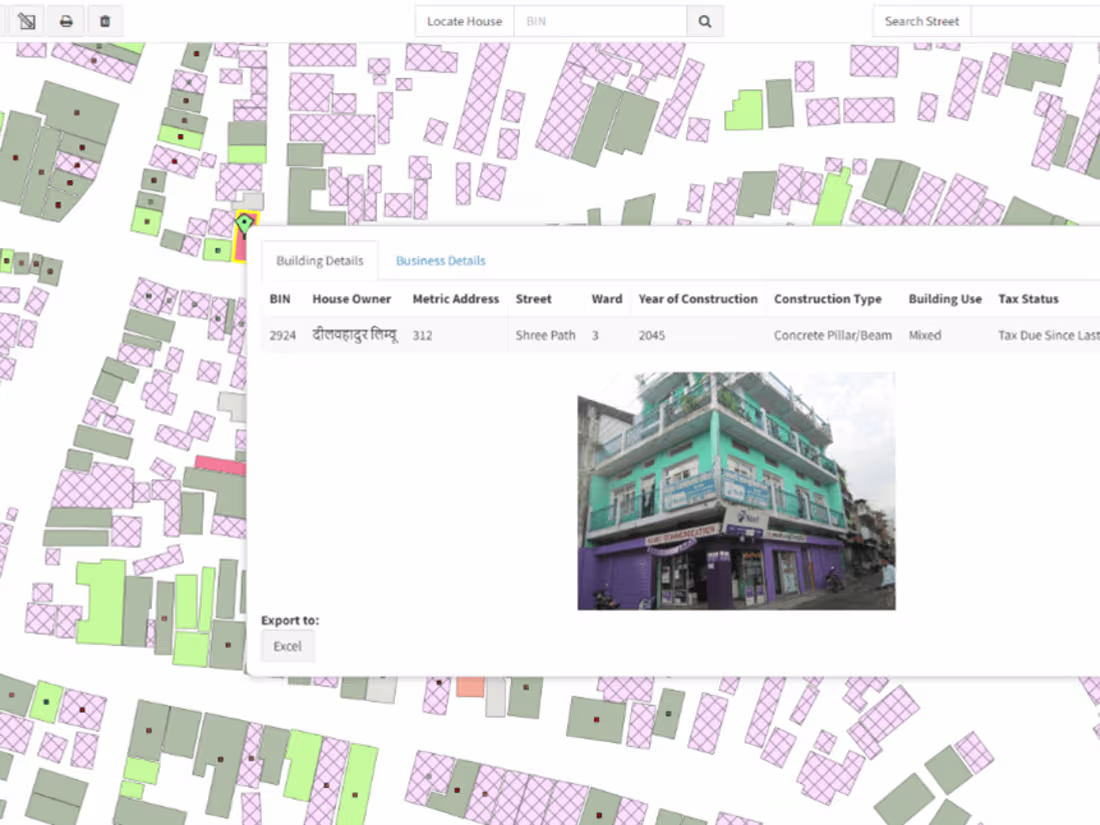1100x825 pixels.
Task: Click the Year of Construction column header
Action: pos(697,298)
